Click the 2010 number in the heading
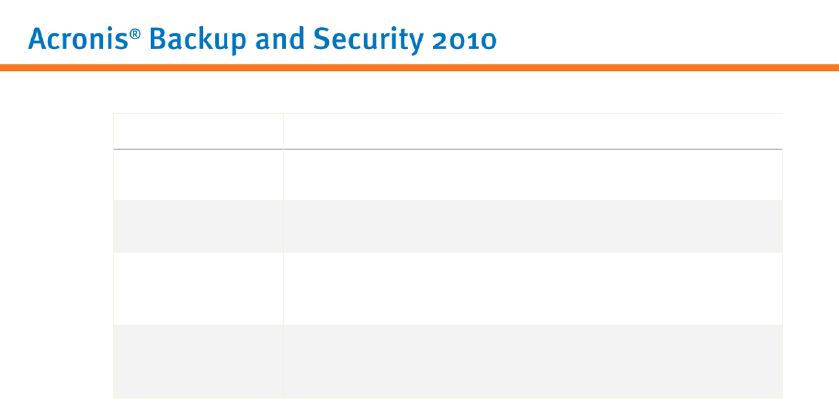 [464, 41]
